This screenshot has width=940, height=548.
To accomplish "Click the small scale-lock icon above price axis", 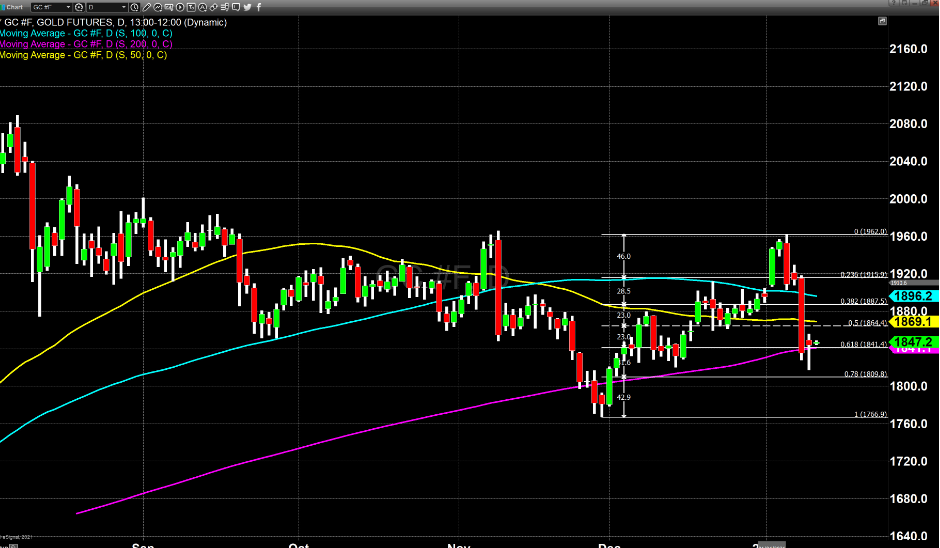I will pyautogui.click(x=882, y=21).
